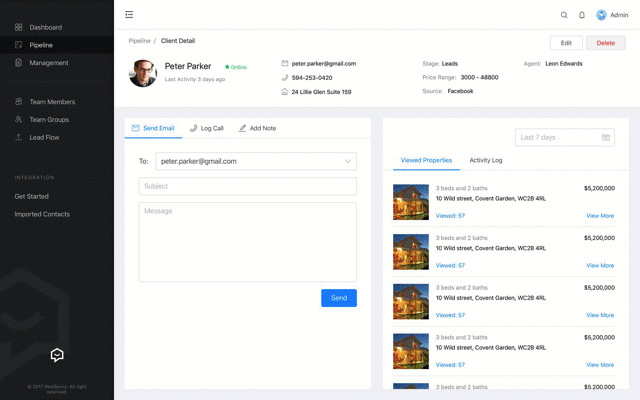
Task: Click Peter Parker's profile photo
Action: (143, 73)
